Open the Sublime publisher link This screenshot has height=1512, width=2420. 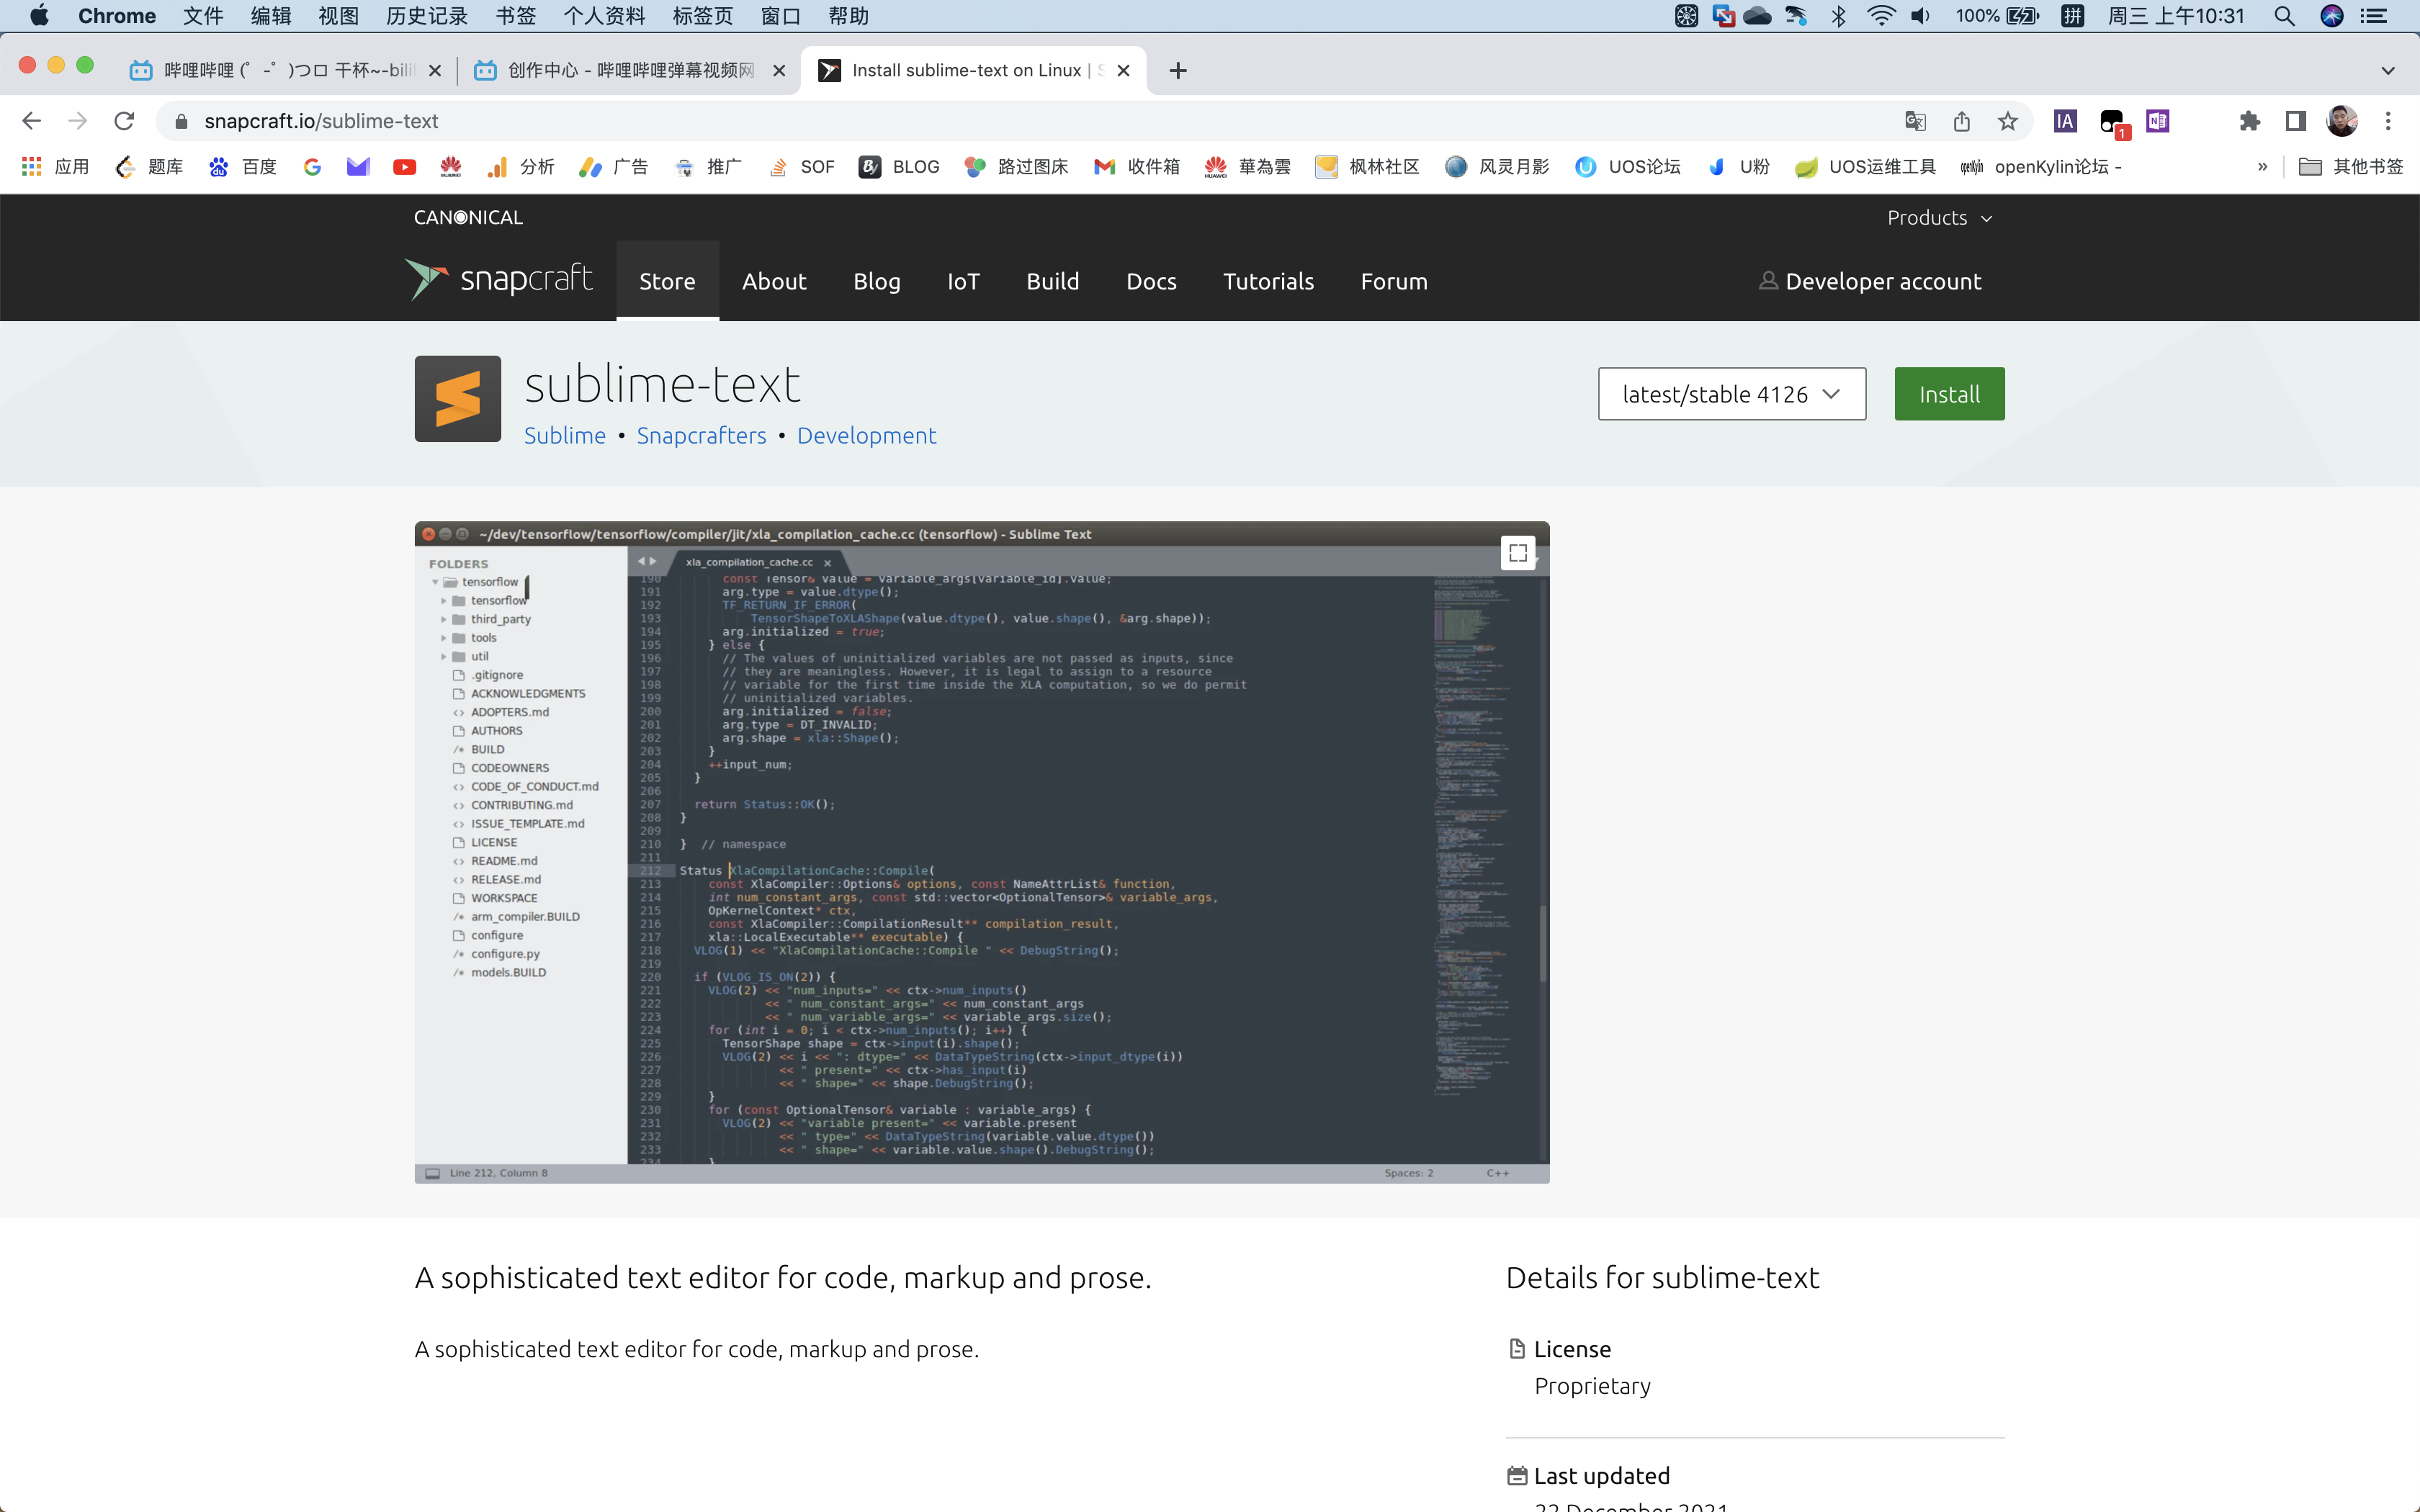click(565, 435)
